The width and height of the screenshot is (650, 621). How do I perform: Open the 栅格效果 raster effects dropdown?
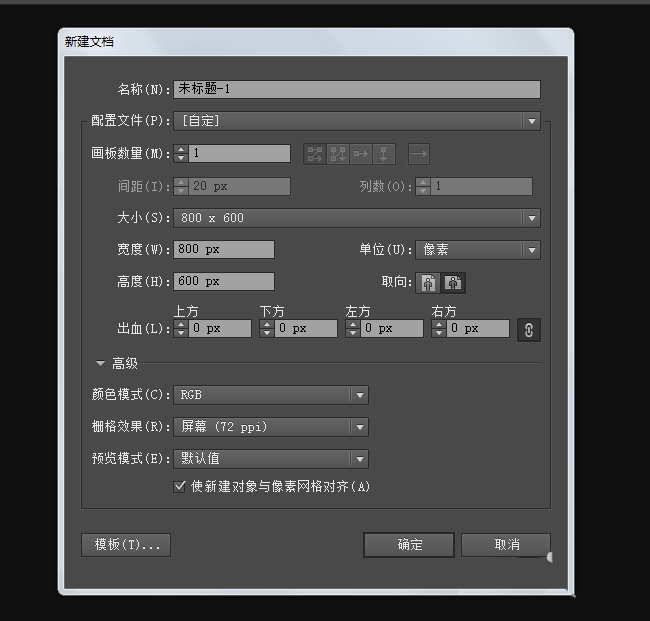(271, 427)
